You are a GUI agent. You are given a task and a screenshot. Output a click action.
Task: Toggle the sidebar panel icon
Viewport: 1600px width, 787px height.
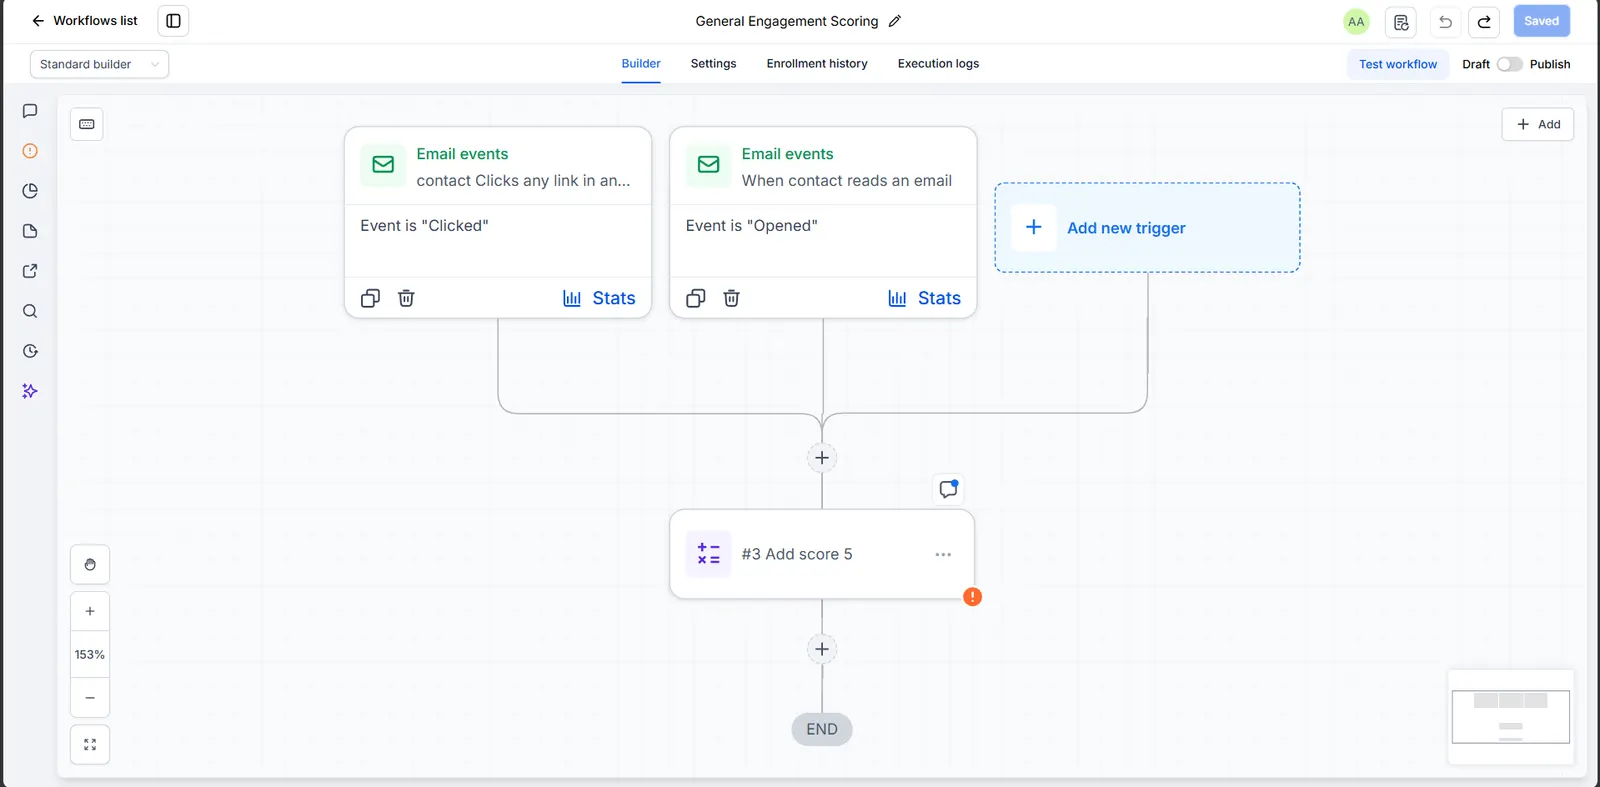[x=173, y=21]
